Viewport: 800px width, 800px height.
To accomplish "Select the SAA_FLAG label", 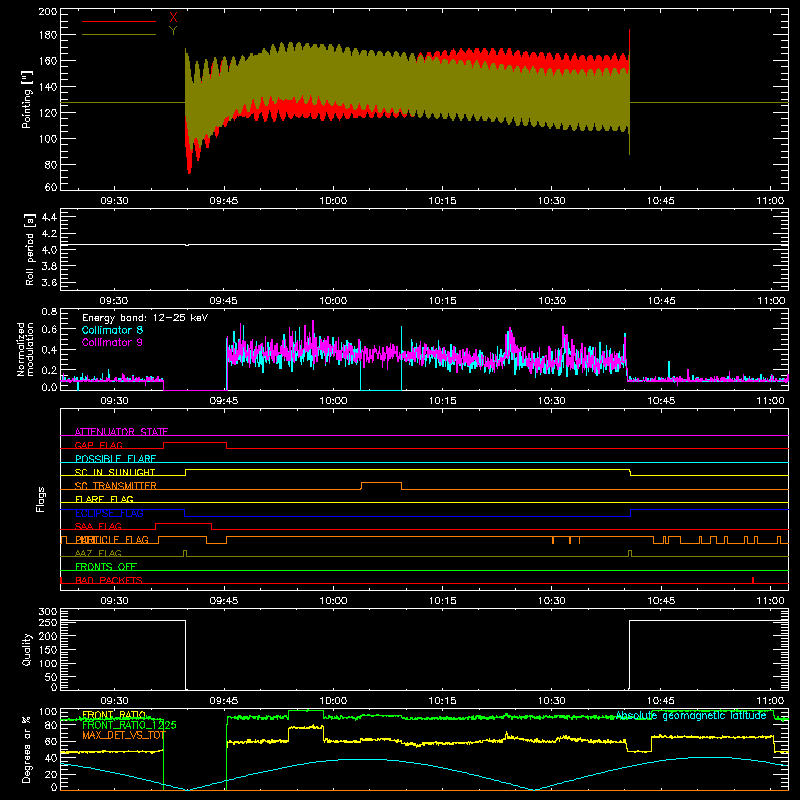I will click(98, 526).
